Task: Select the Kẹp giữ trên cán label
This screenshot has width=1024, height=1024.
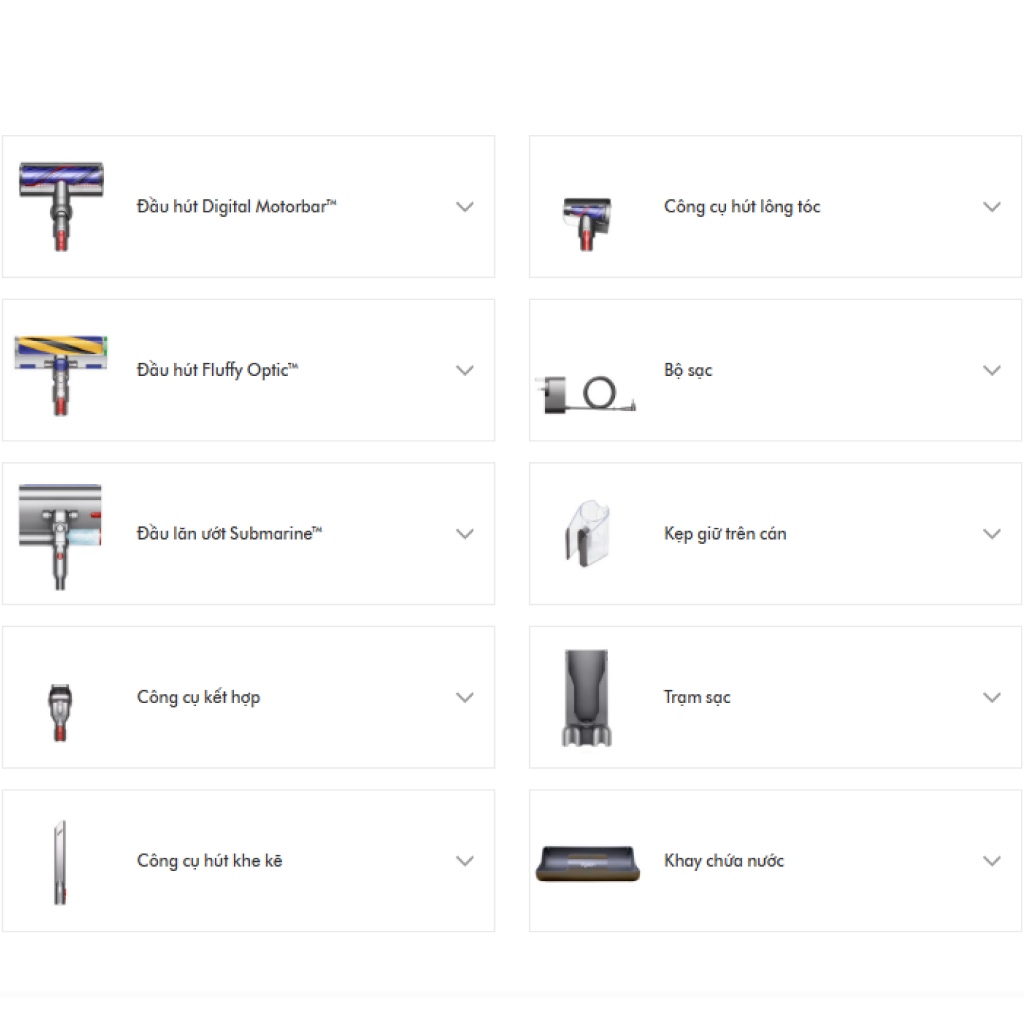Action: click(725, 534)
